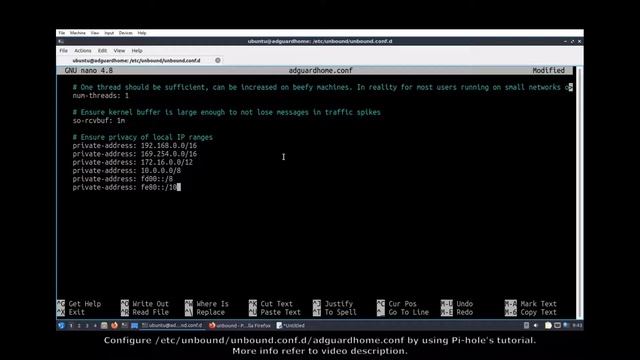Open the terminal Help menu
The image size is (640, 360).
click(137, 51)
